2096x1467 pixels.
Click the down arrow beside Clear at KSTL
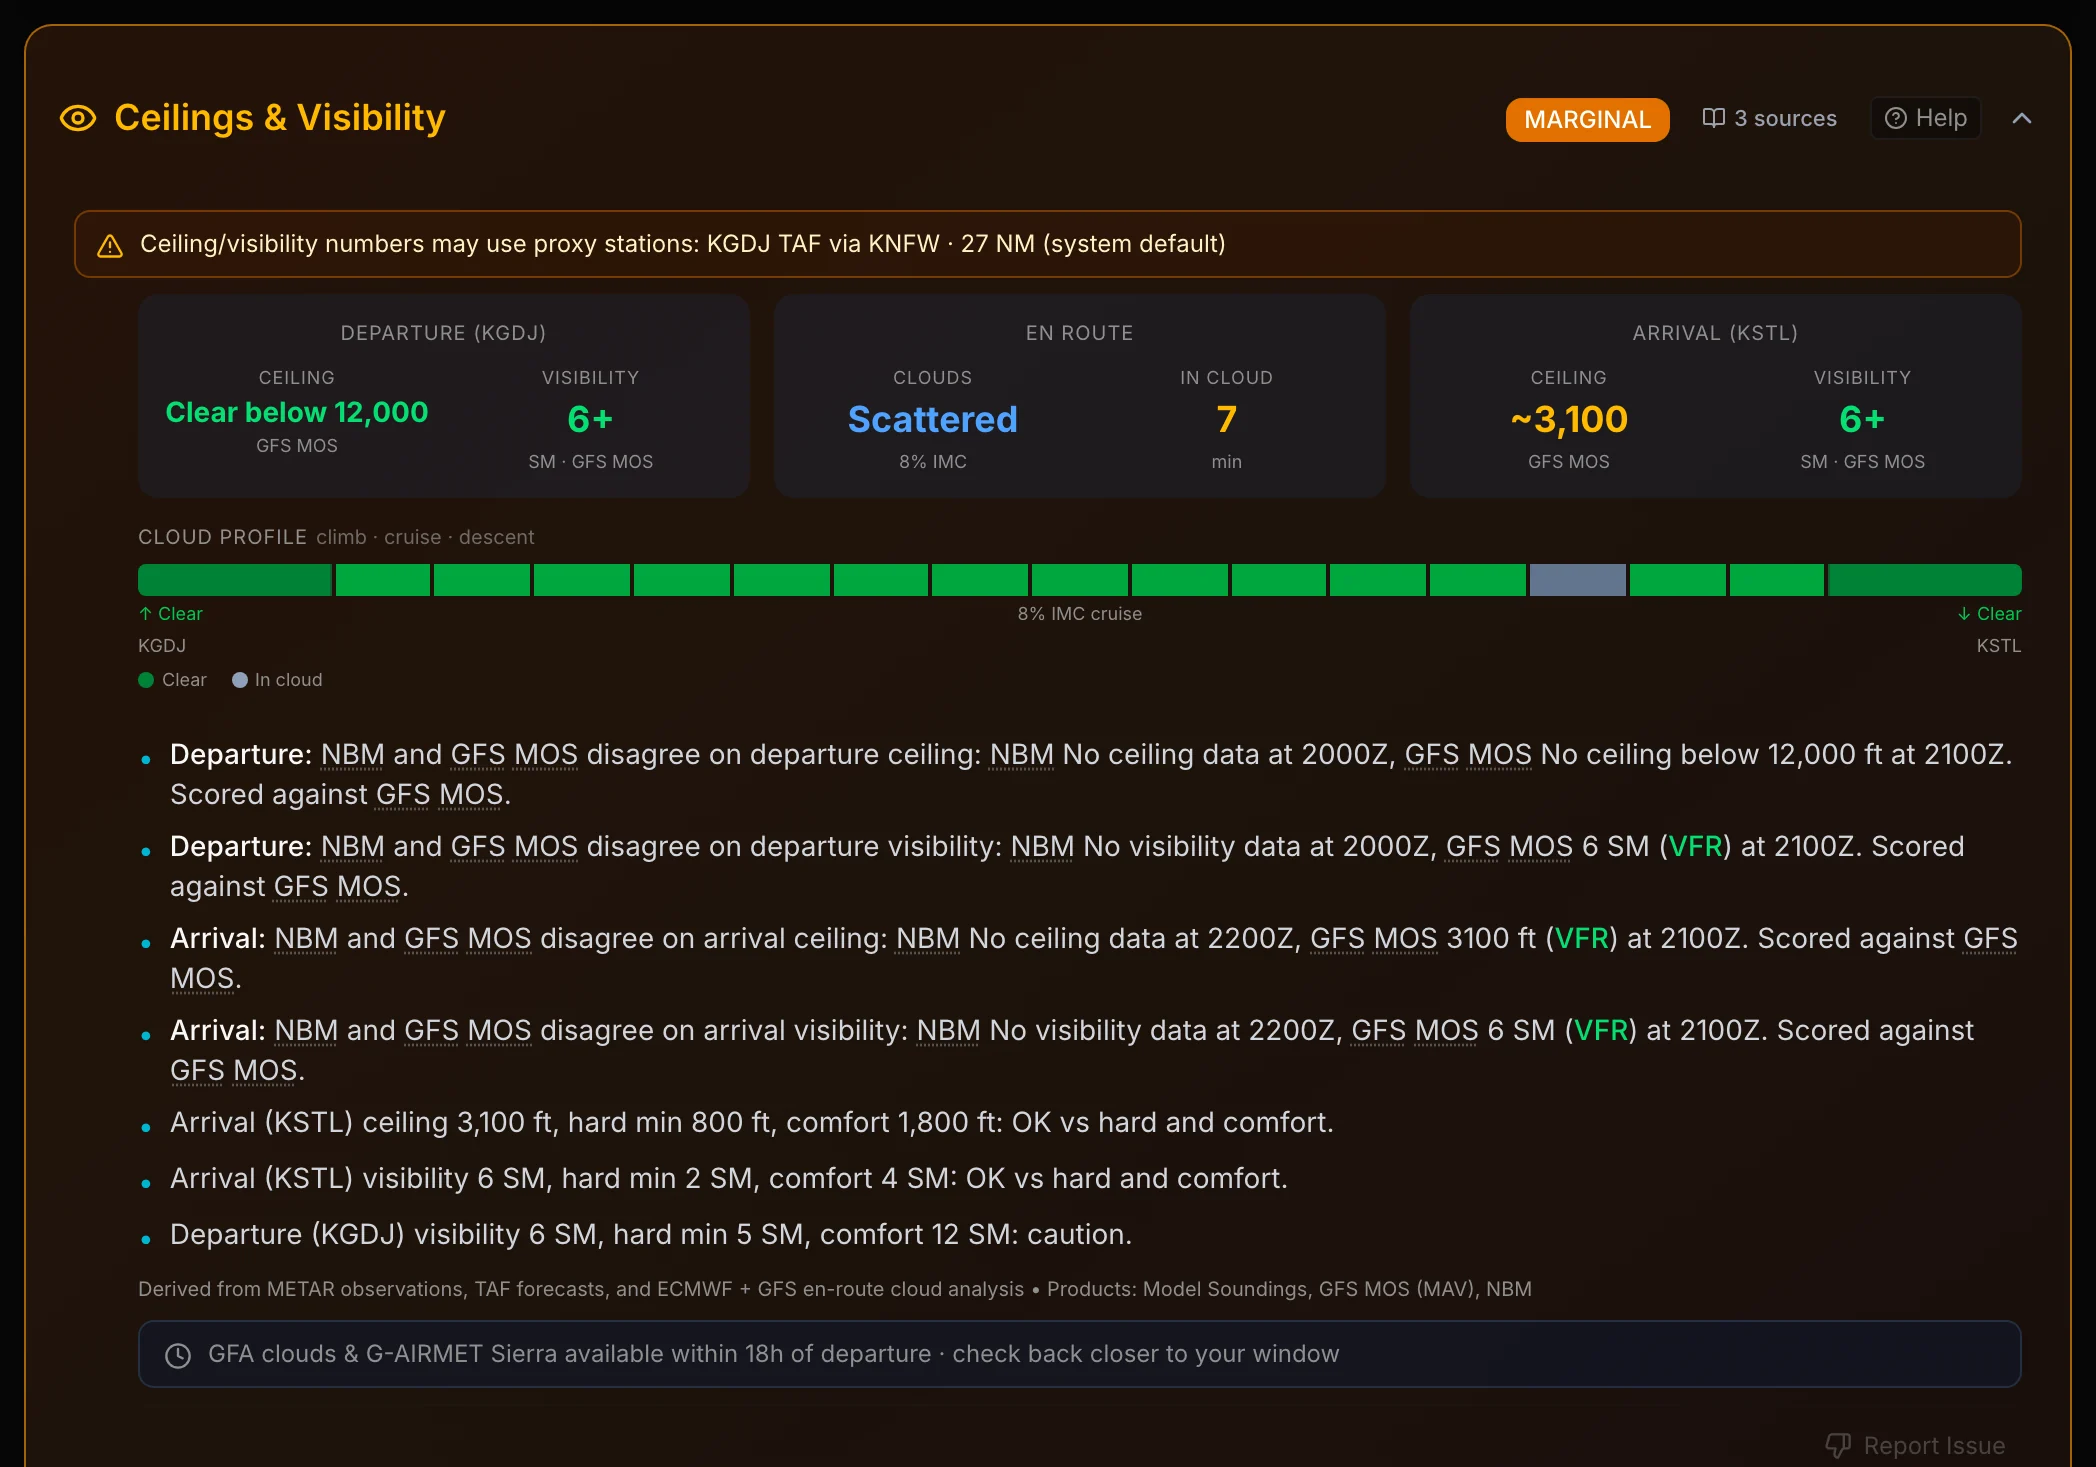pos(1964,613)
